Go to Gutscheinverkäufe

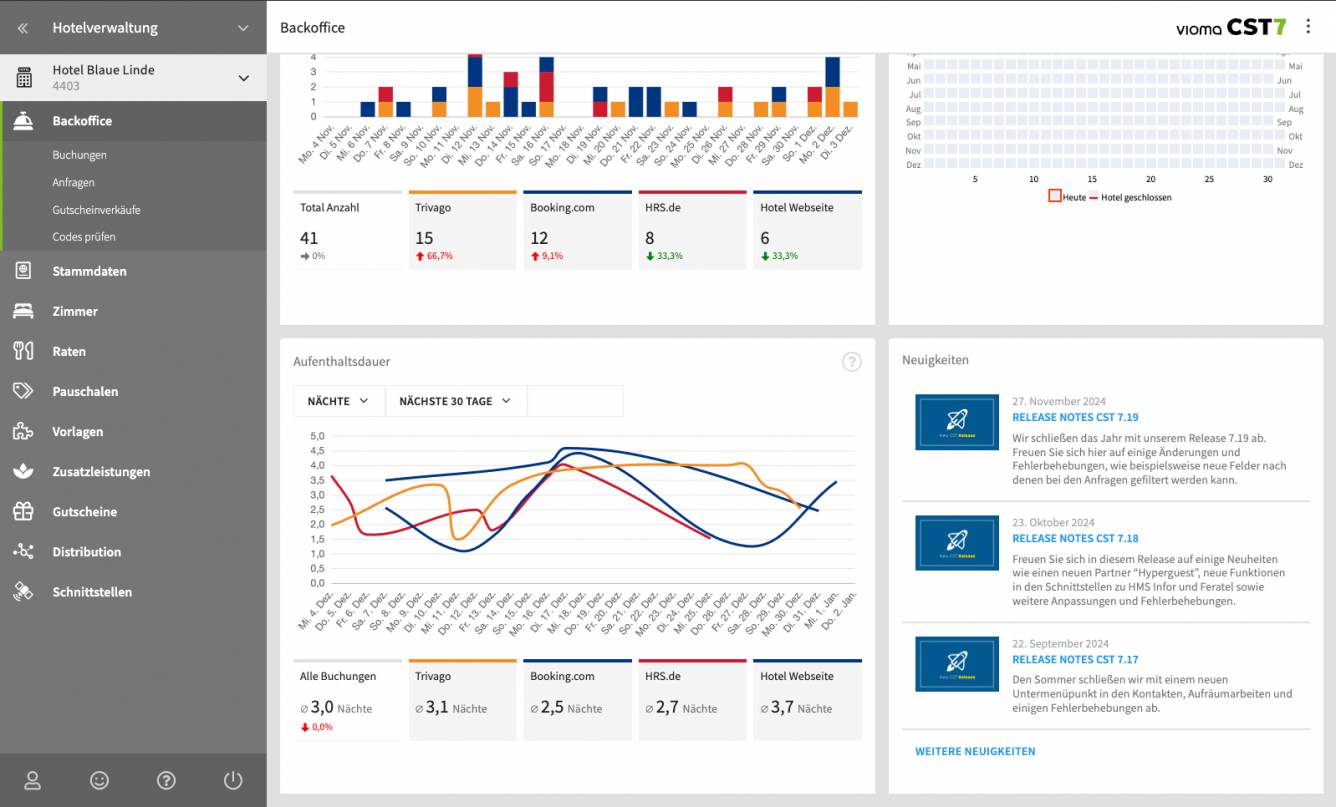point(96,210)
